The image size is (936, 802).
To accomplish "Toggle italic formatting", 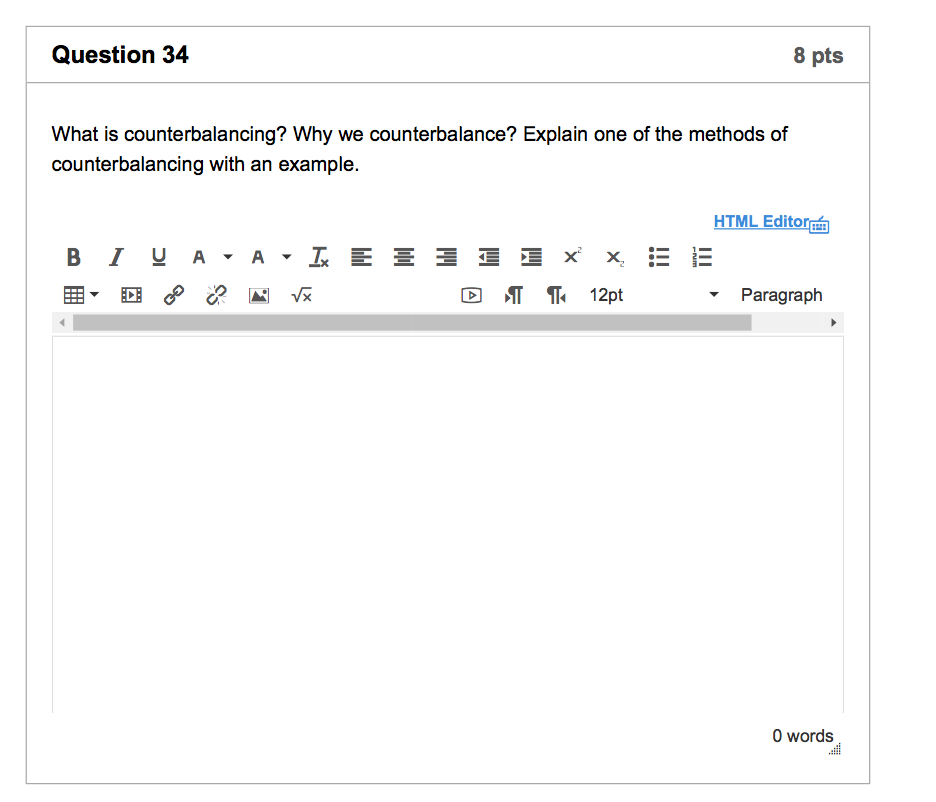I will [116, 257].
